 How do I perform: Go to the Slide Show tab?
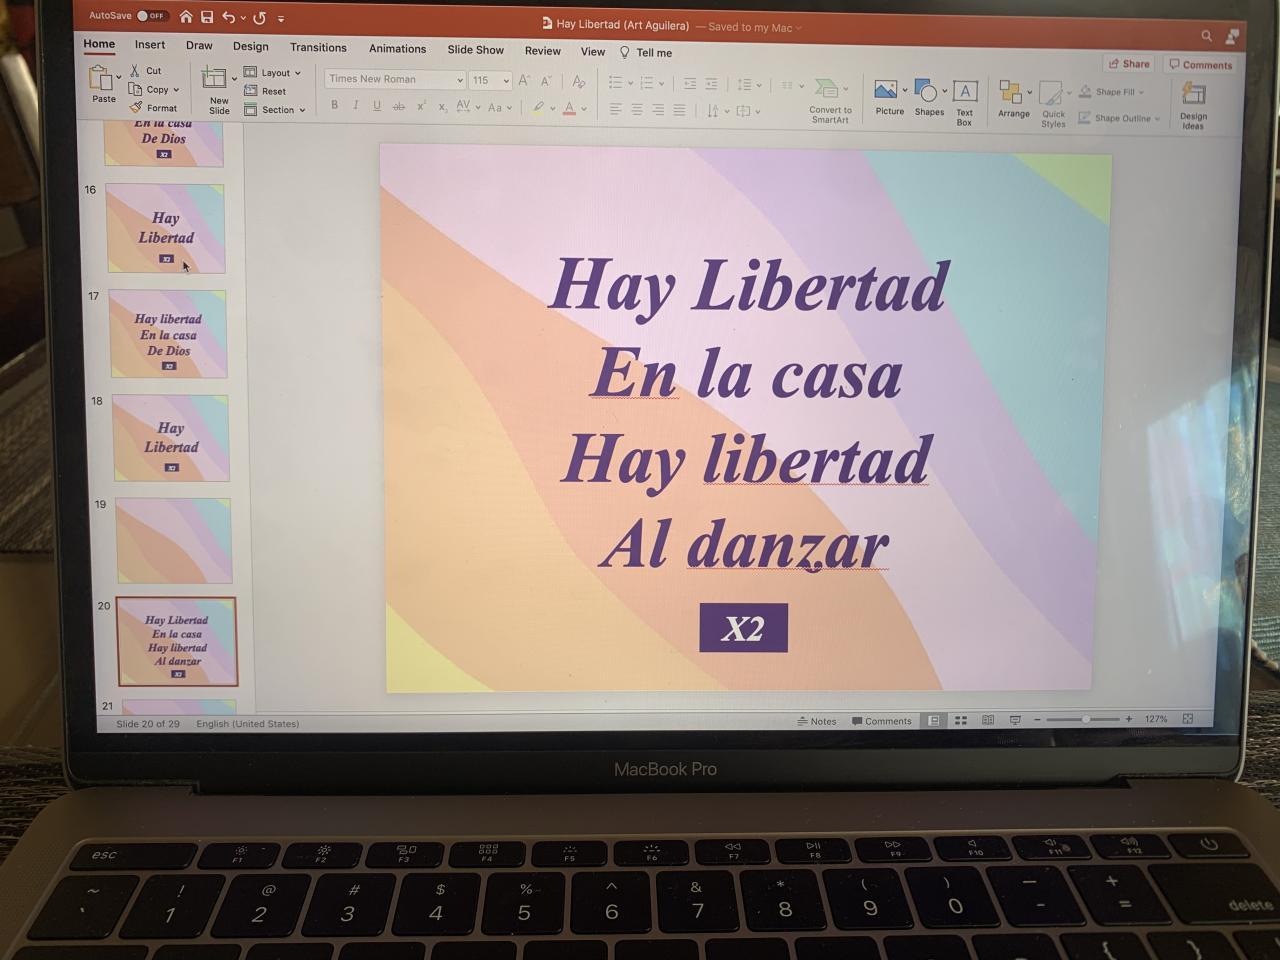pos(476,49)
